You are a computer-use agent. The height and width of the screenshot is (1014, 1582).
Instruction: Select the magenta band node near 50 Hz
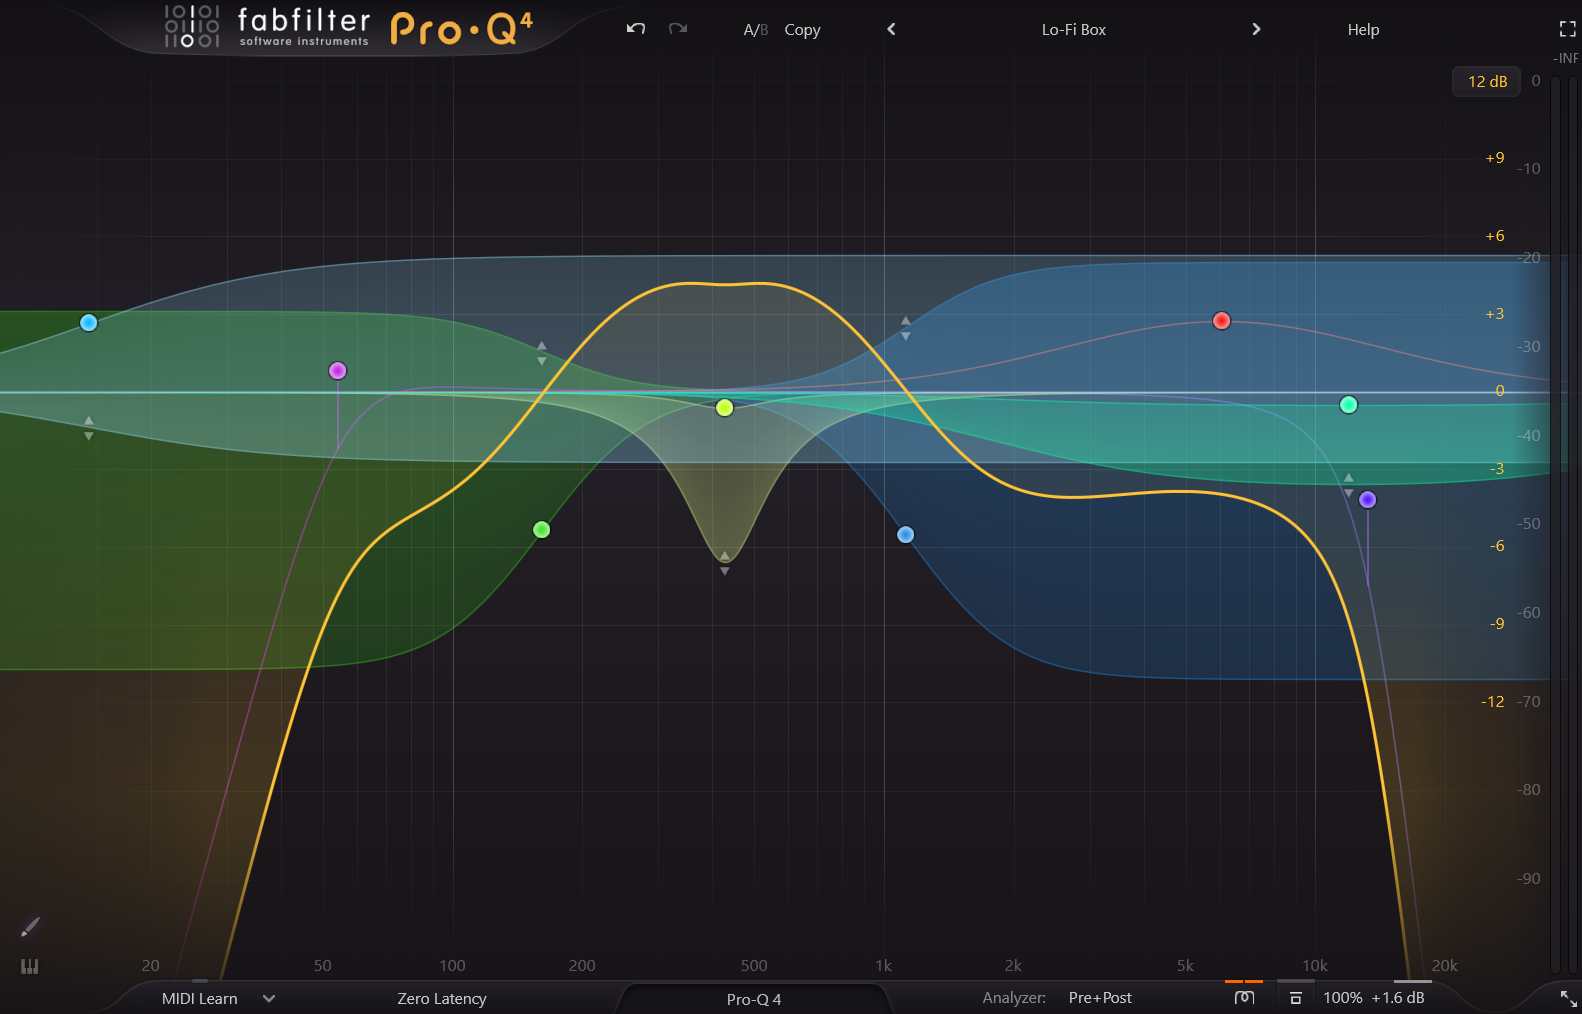click(338, 371)
